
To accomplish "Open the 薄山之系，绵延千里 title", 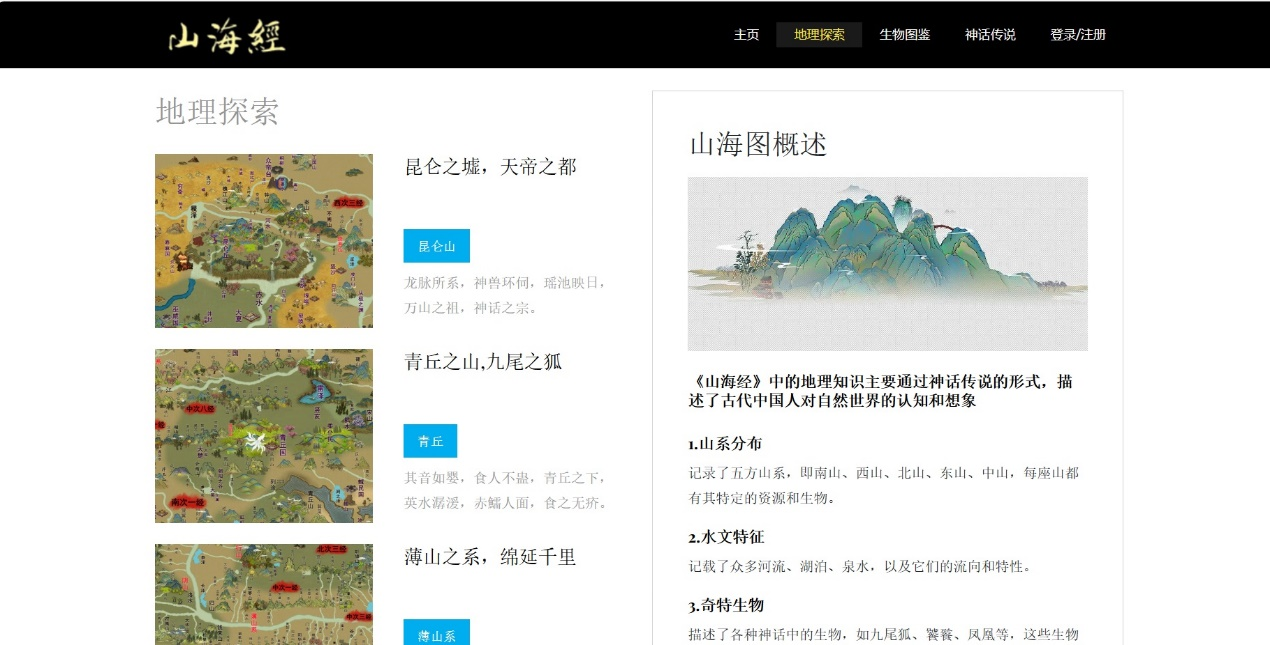I will 490,557.
